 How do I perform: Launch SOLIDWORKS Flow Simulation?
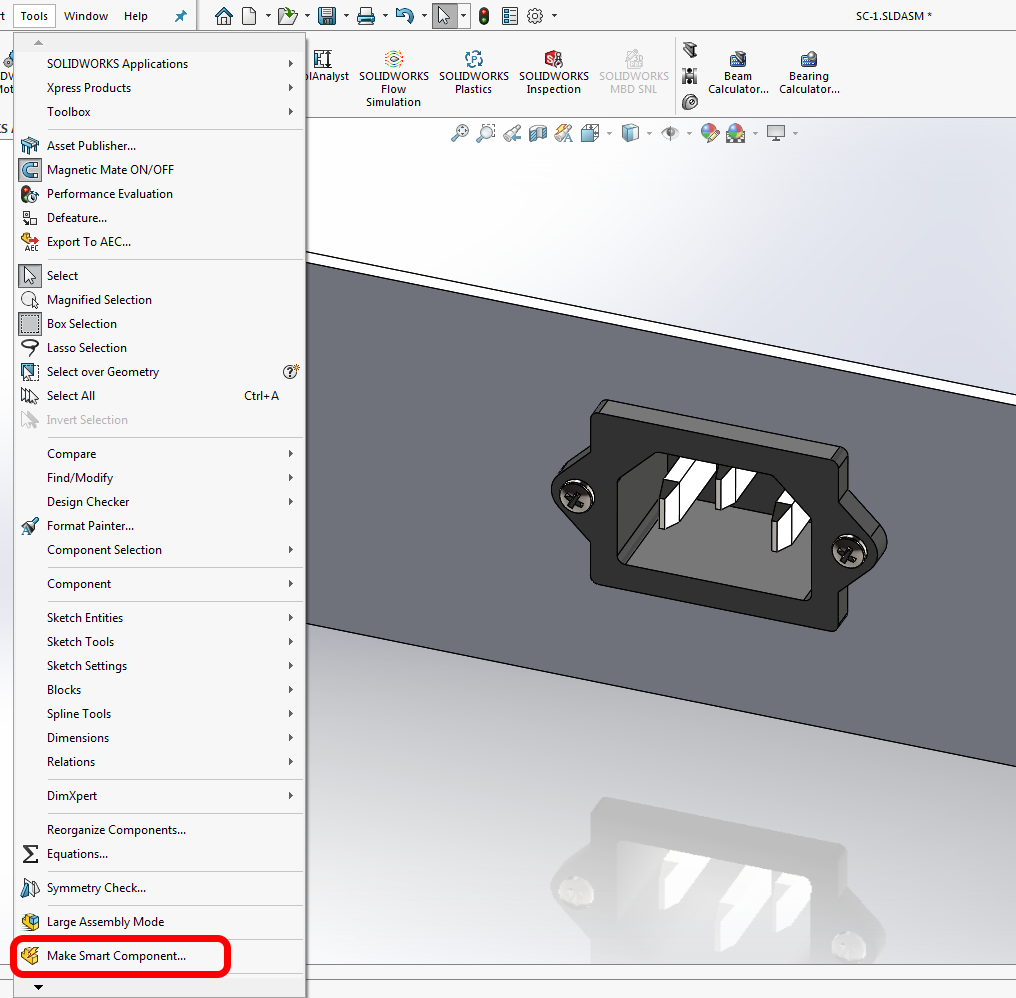click(393, 78)
